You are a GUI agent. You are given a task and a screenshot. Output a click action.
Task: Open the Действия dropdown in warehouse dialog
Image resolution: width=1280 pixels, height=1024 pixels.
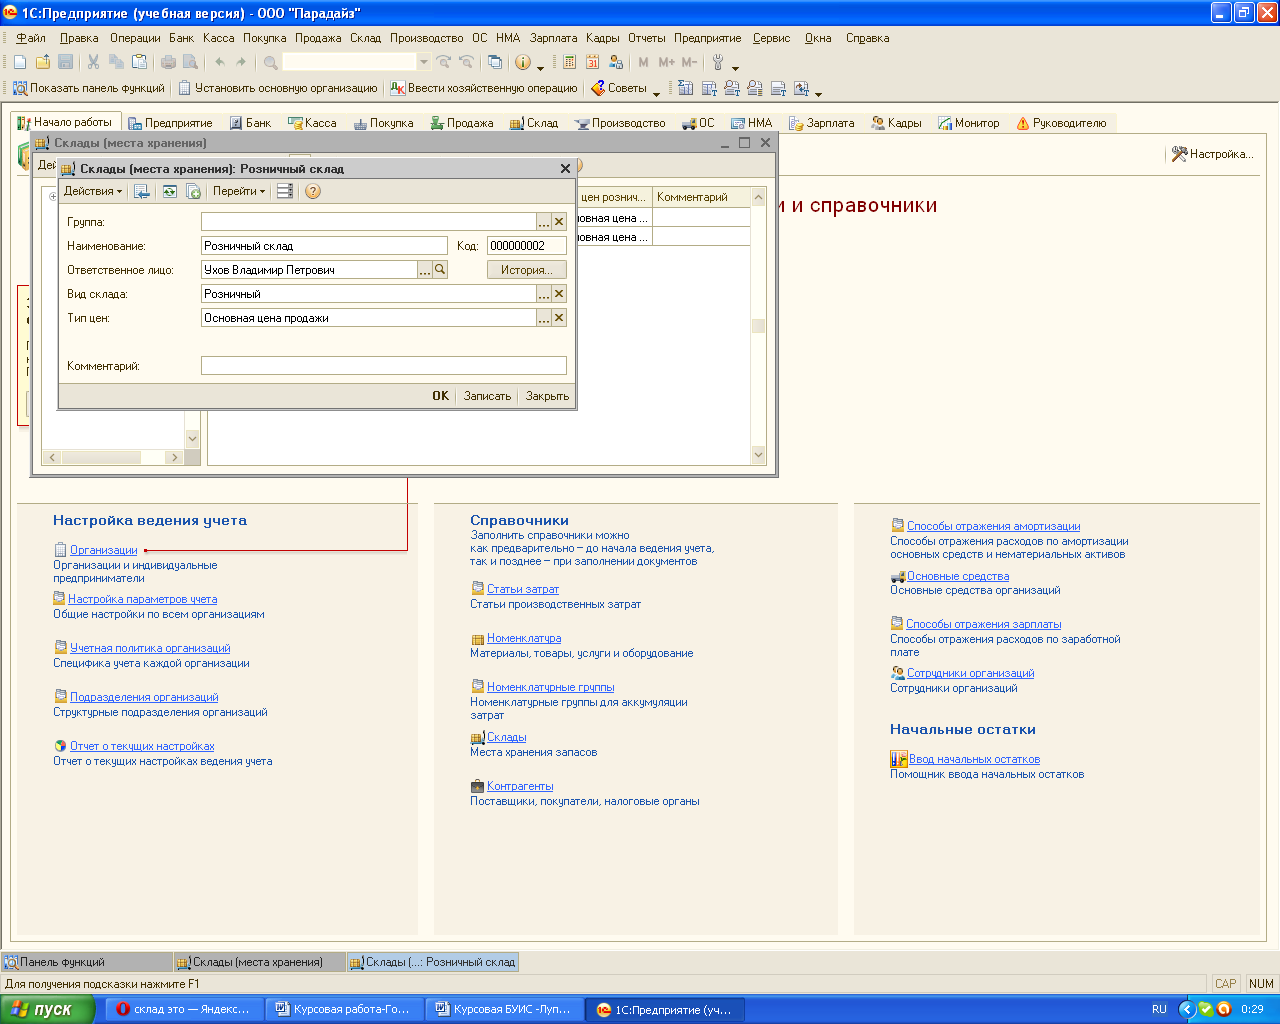(92, 191)
